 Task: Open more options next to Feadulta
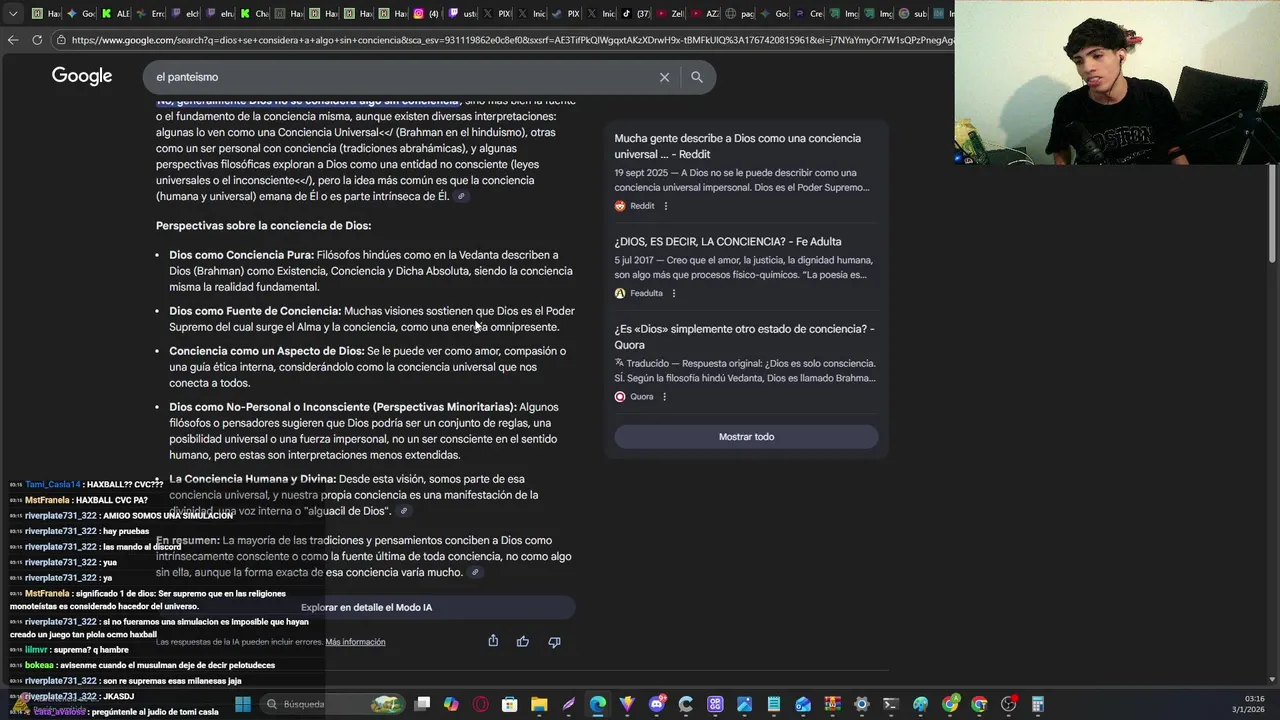(x=674, y=294)
